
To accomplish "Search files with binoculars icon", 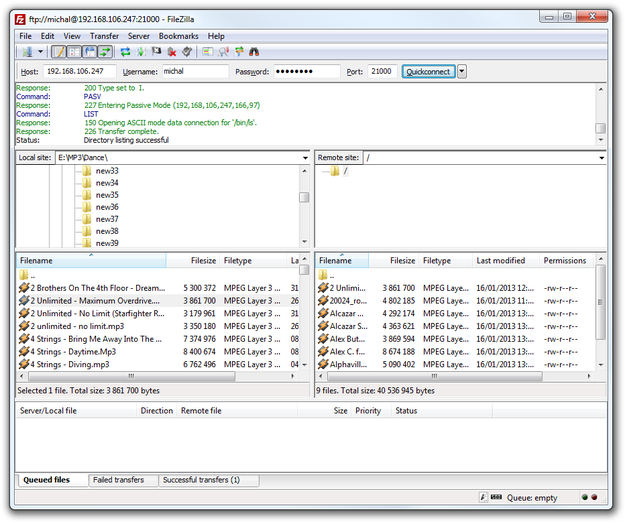I will [254, 52].
